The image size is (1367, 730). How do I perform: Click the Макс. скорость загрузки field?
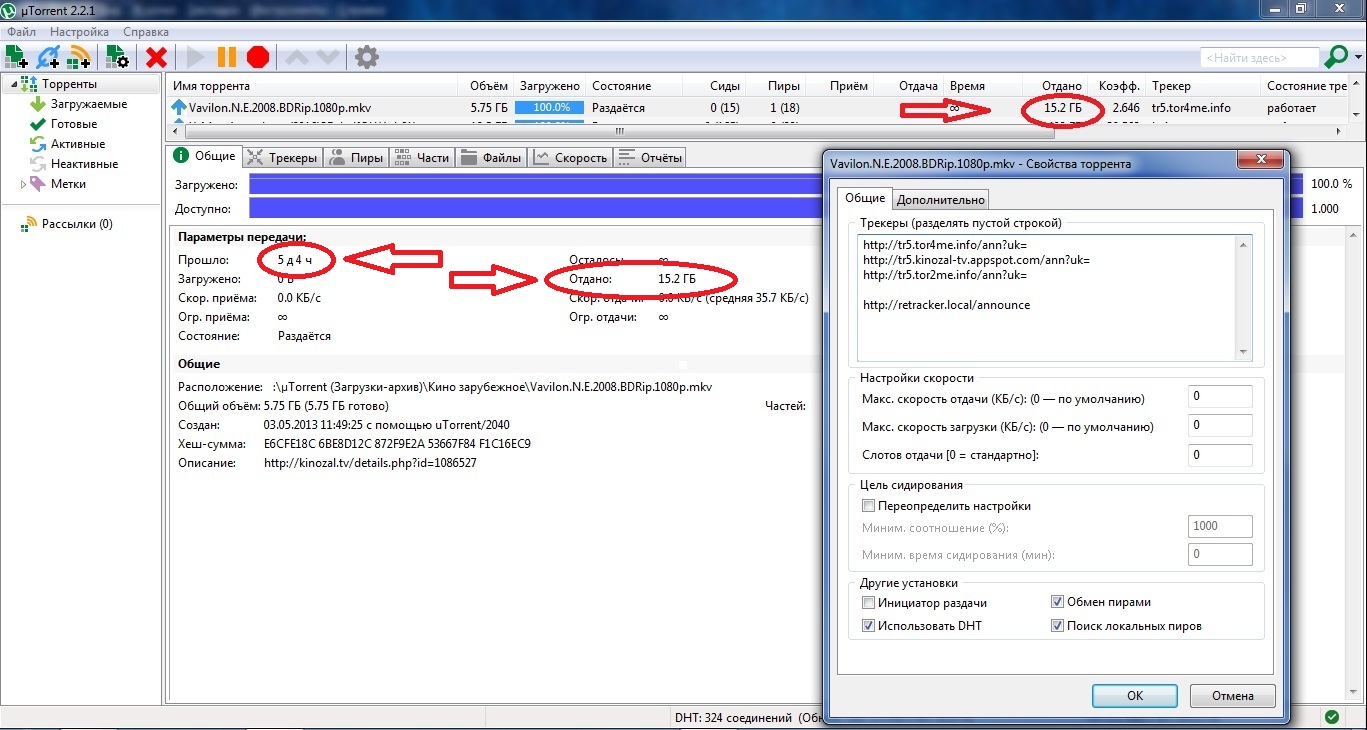pos(1220,426)
